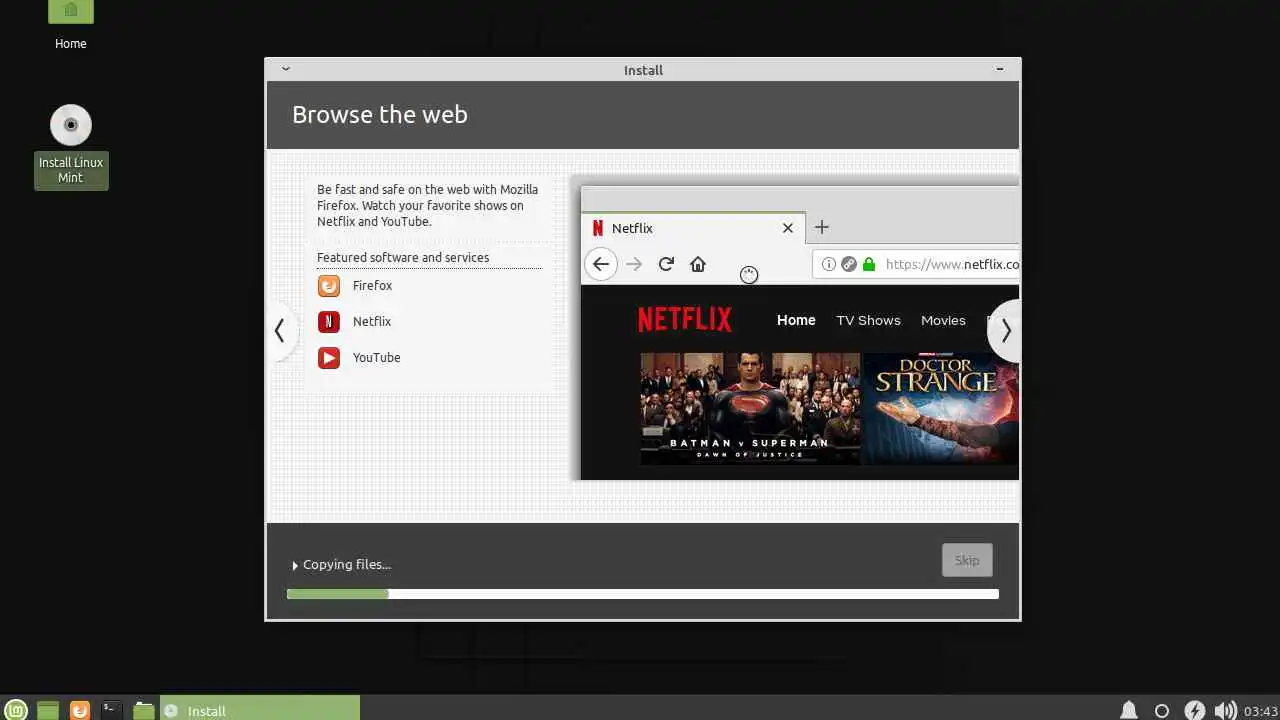
Task: Click the YouTube icon in featured list
Action: coord(329,358)
